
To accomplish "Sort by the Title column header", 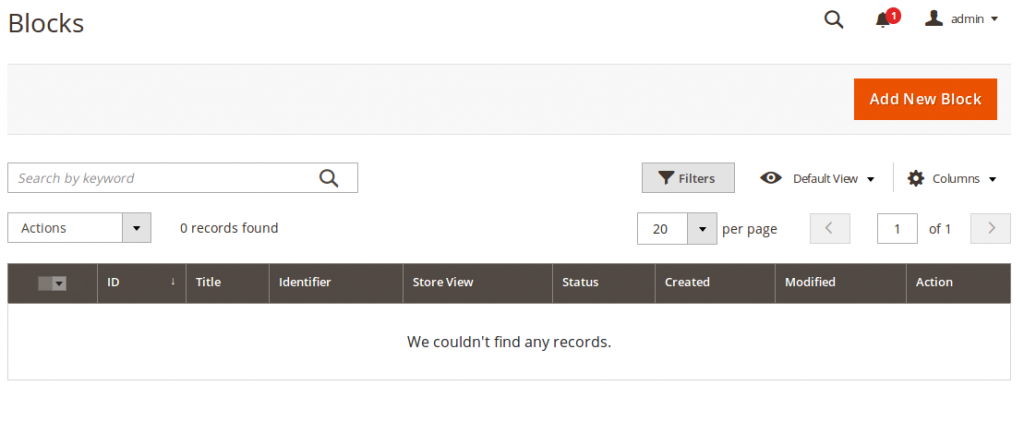I will pos(208,282).
